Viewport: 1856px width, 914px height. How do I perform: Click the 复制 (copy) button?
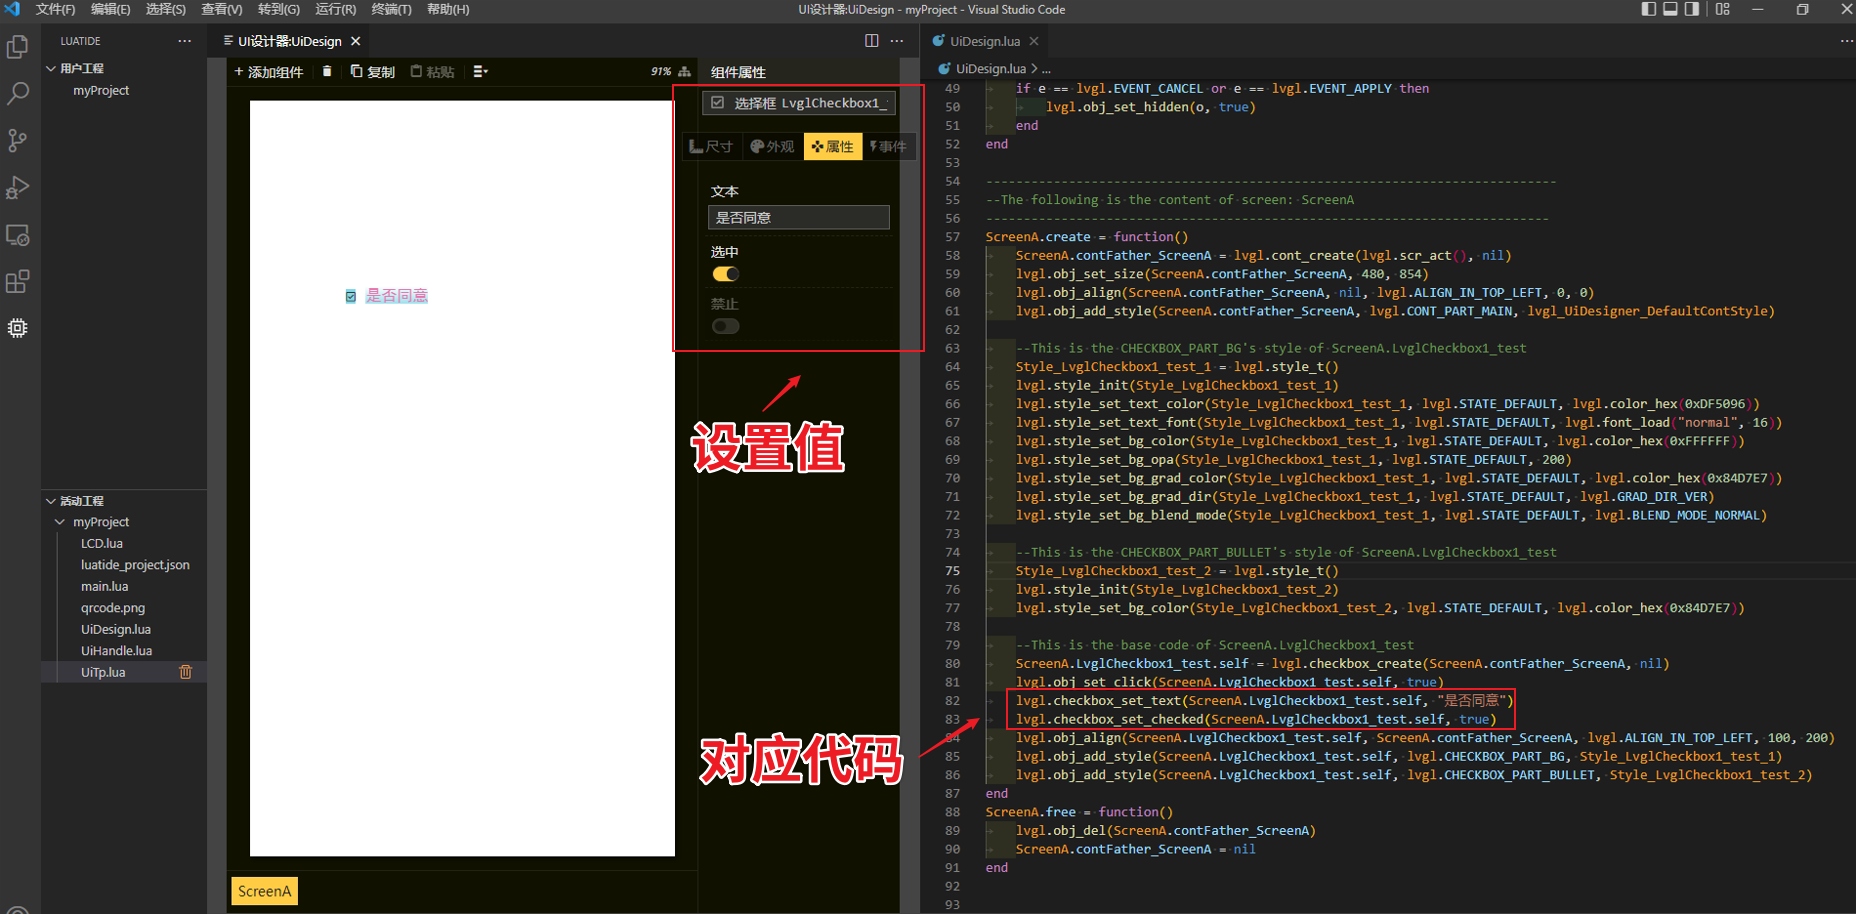click(x=373, y=72)
